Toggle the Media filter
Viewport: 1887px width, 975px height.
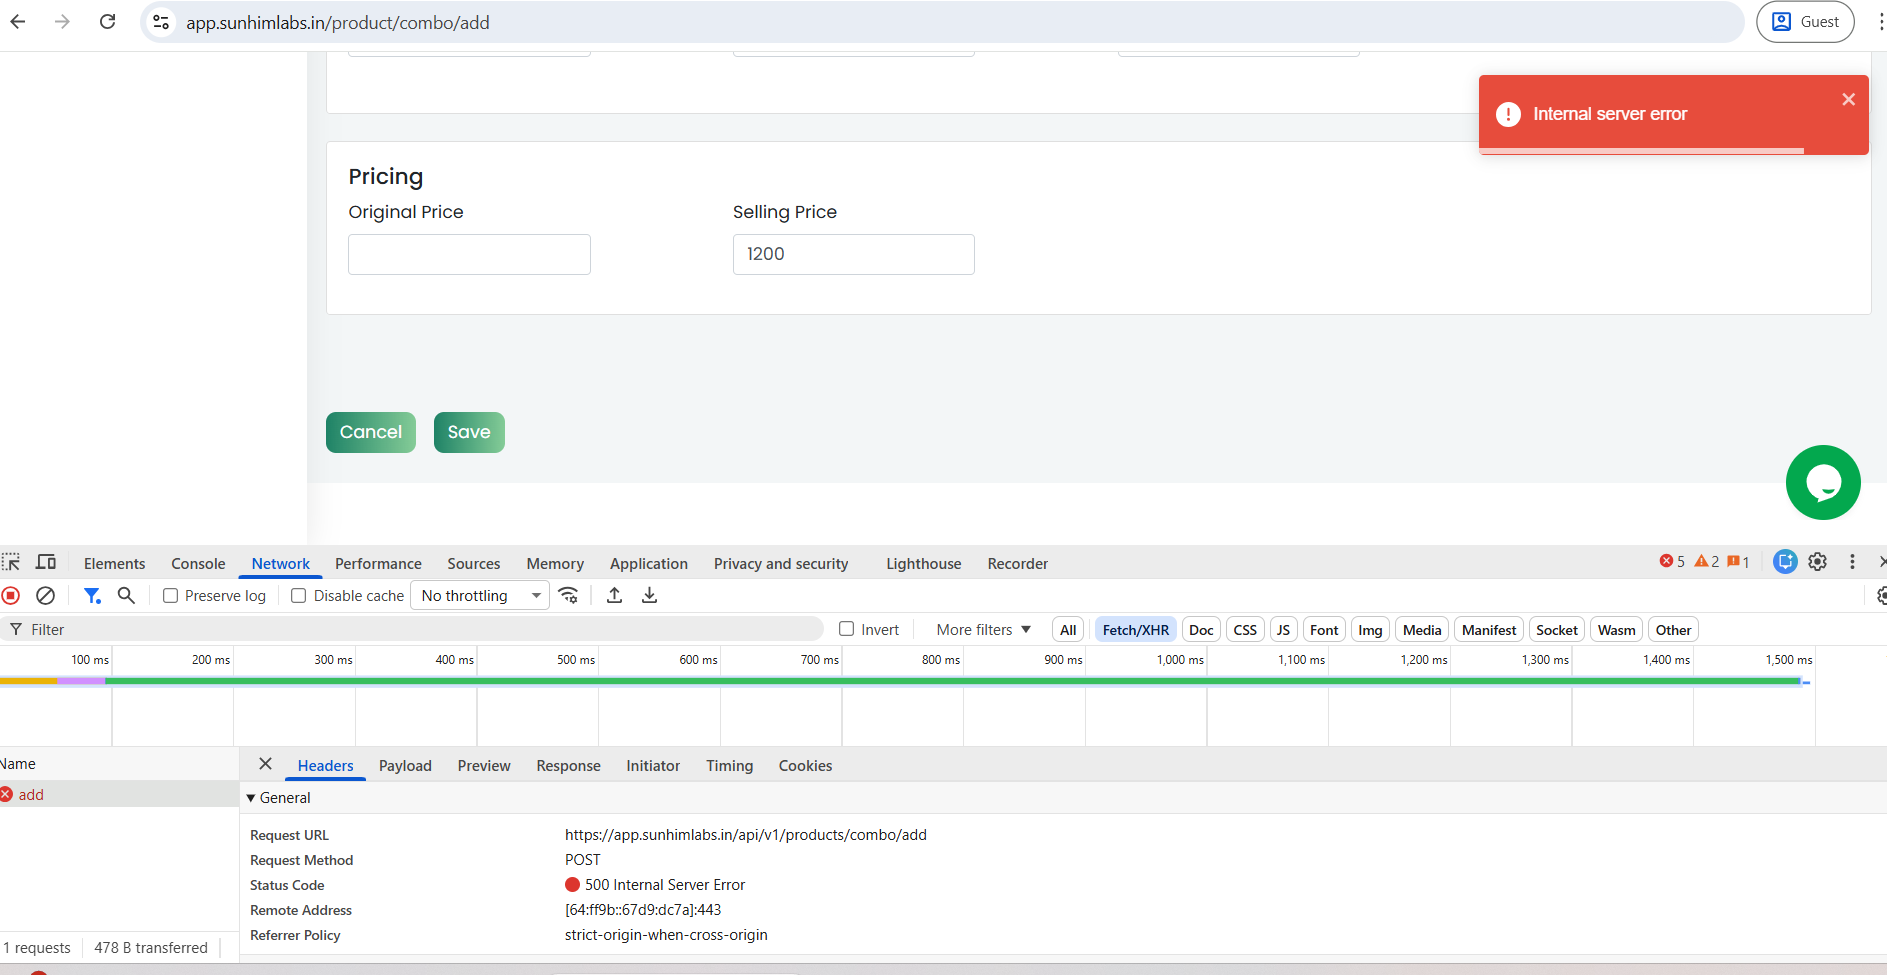[x=1422, y=630]
